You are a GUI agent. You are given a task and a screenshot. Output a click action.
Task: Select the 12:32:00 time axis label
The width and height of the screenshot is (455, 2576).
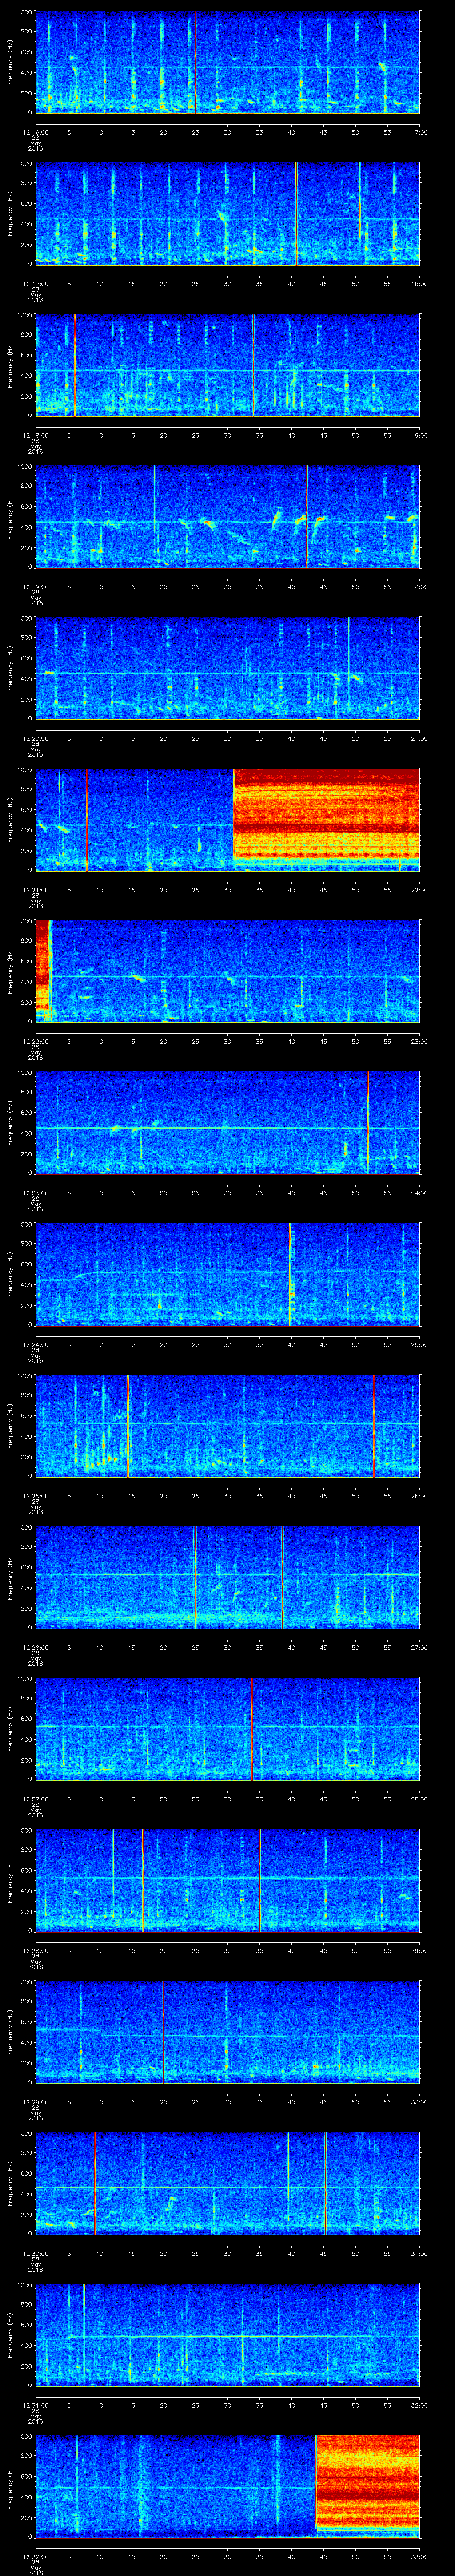pos(35,2556)
